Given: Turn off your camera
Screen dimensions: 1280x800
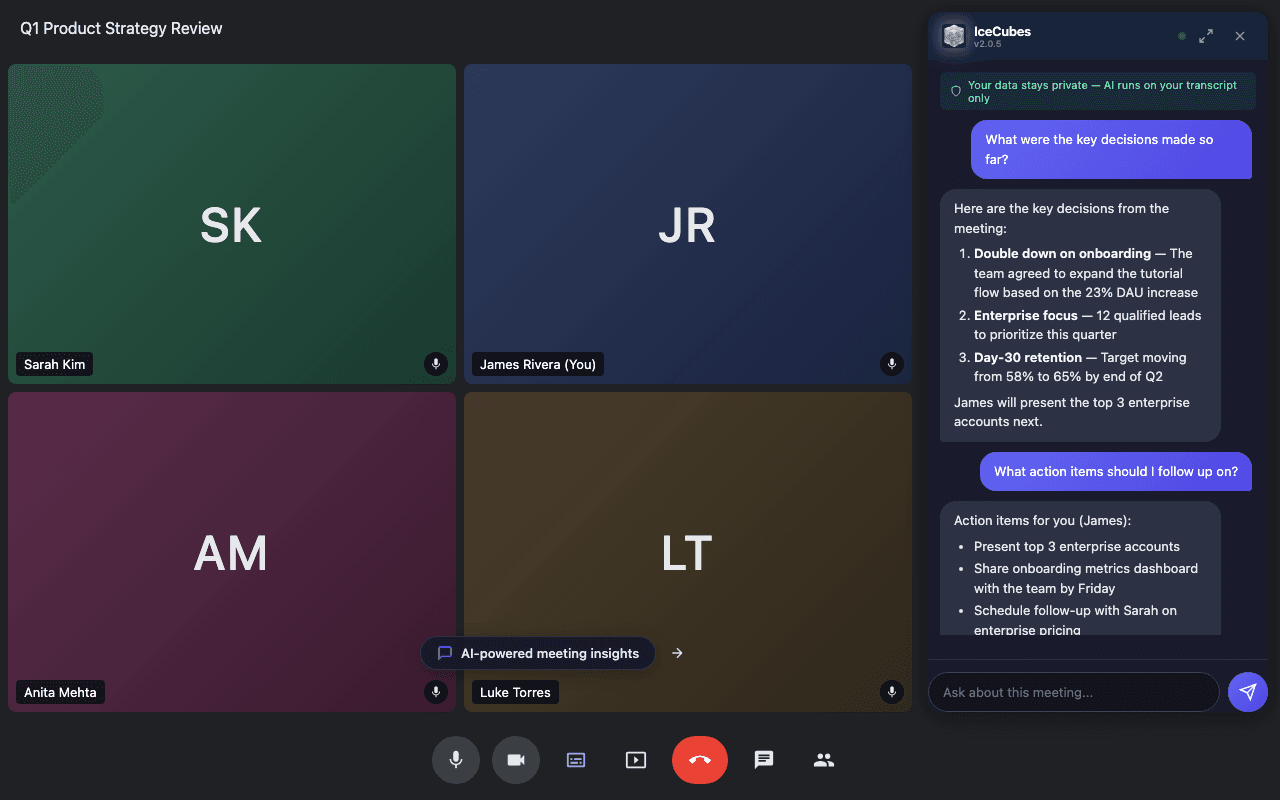Looking at the screenshot, I should click(516, 760).
